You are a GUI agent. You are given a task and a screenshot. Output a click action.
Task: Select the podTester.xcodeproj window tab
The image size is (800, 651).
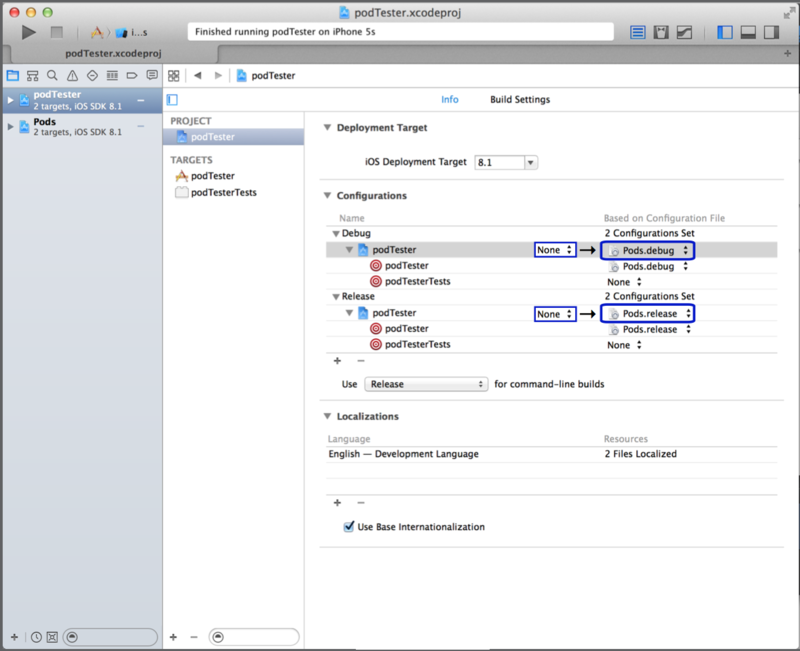click(x=113, y=53)
